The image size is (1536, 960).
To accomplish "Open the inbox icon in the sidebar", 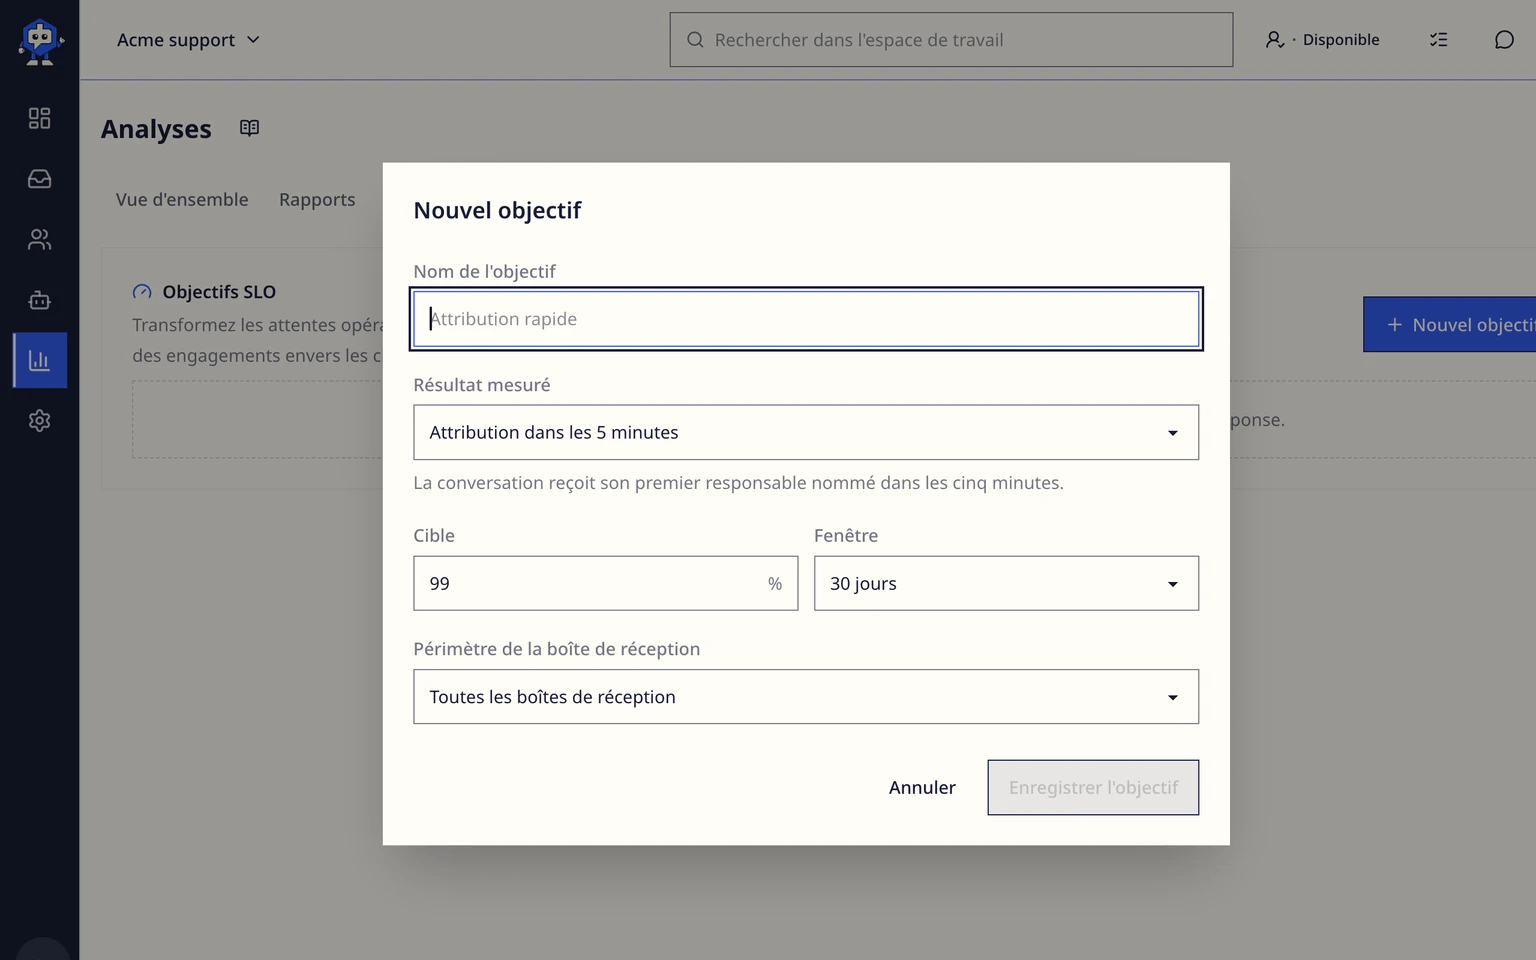I will 39,179.
